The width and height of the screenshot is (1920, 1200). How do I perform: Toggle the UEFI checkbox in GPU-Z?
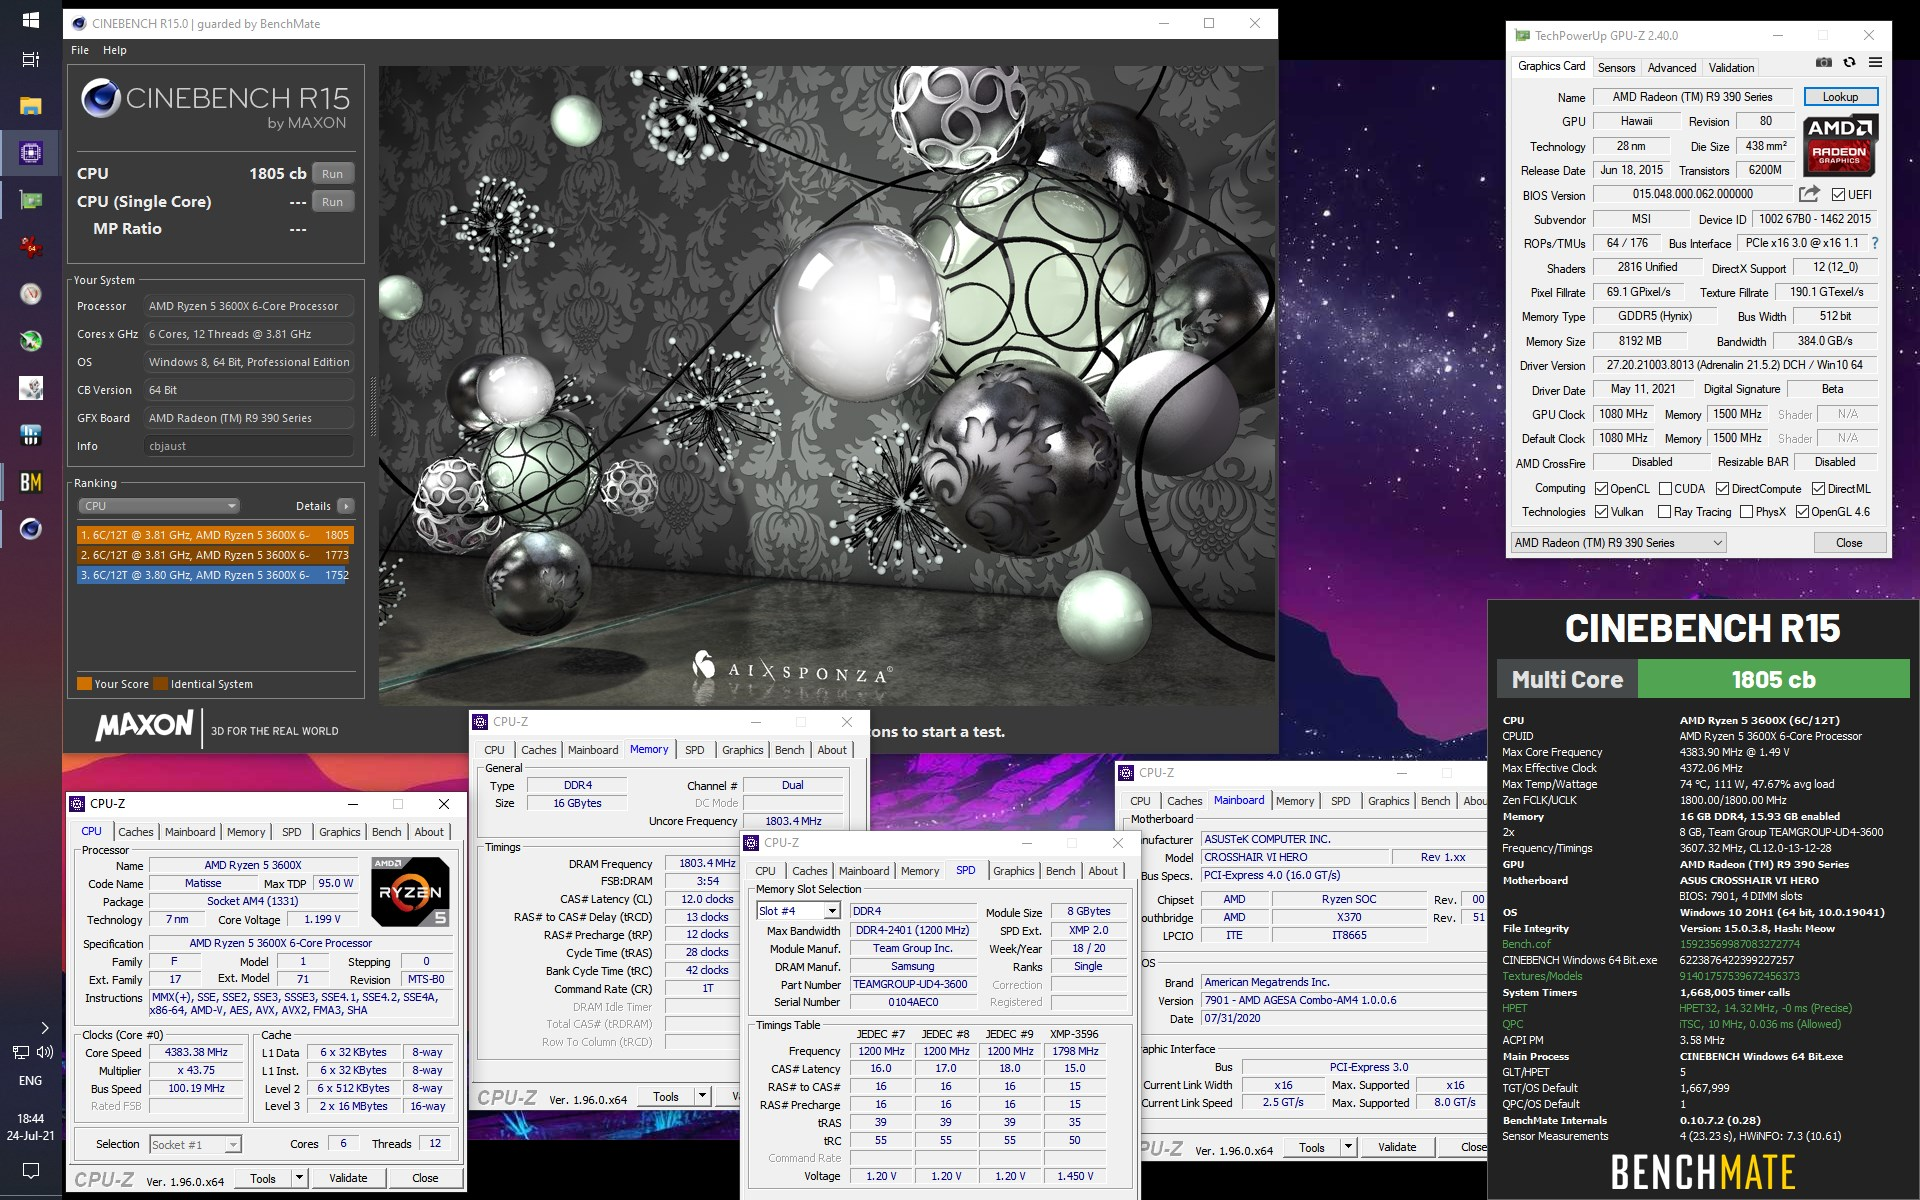click(x=1838, y=194)
